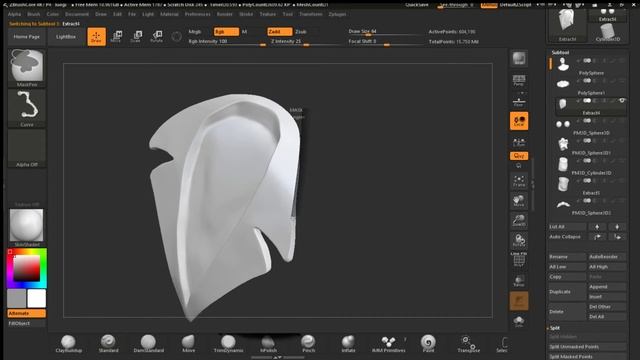640x360 pixels.
Task: Click the BPR render icon
Action: pos(519,59)
